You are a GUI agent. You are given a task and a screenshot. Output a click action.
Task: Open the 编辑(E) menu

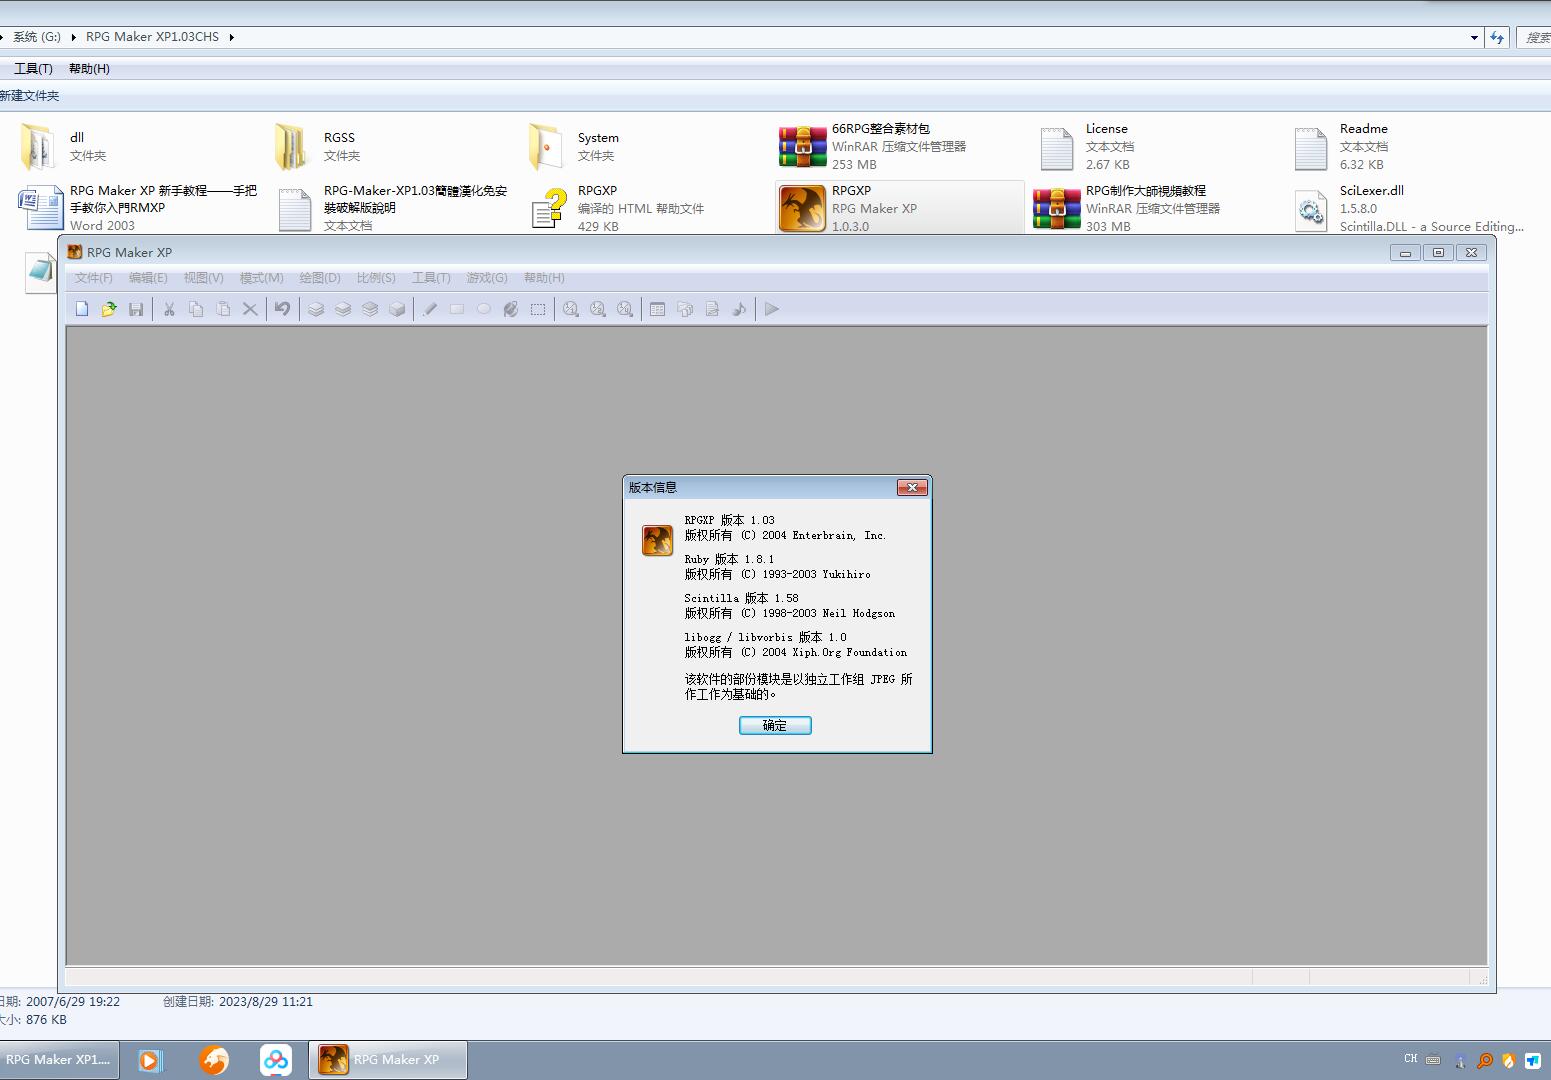coord(148,278)
